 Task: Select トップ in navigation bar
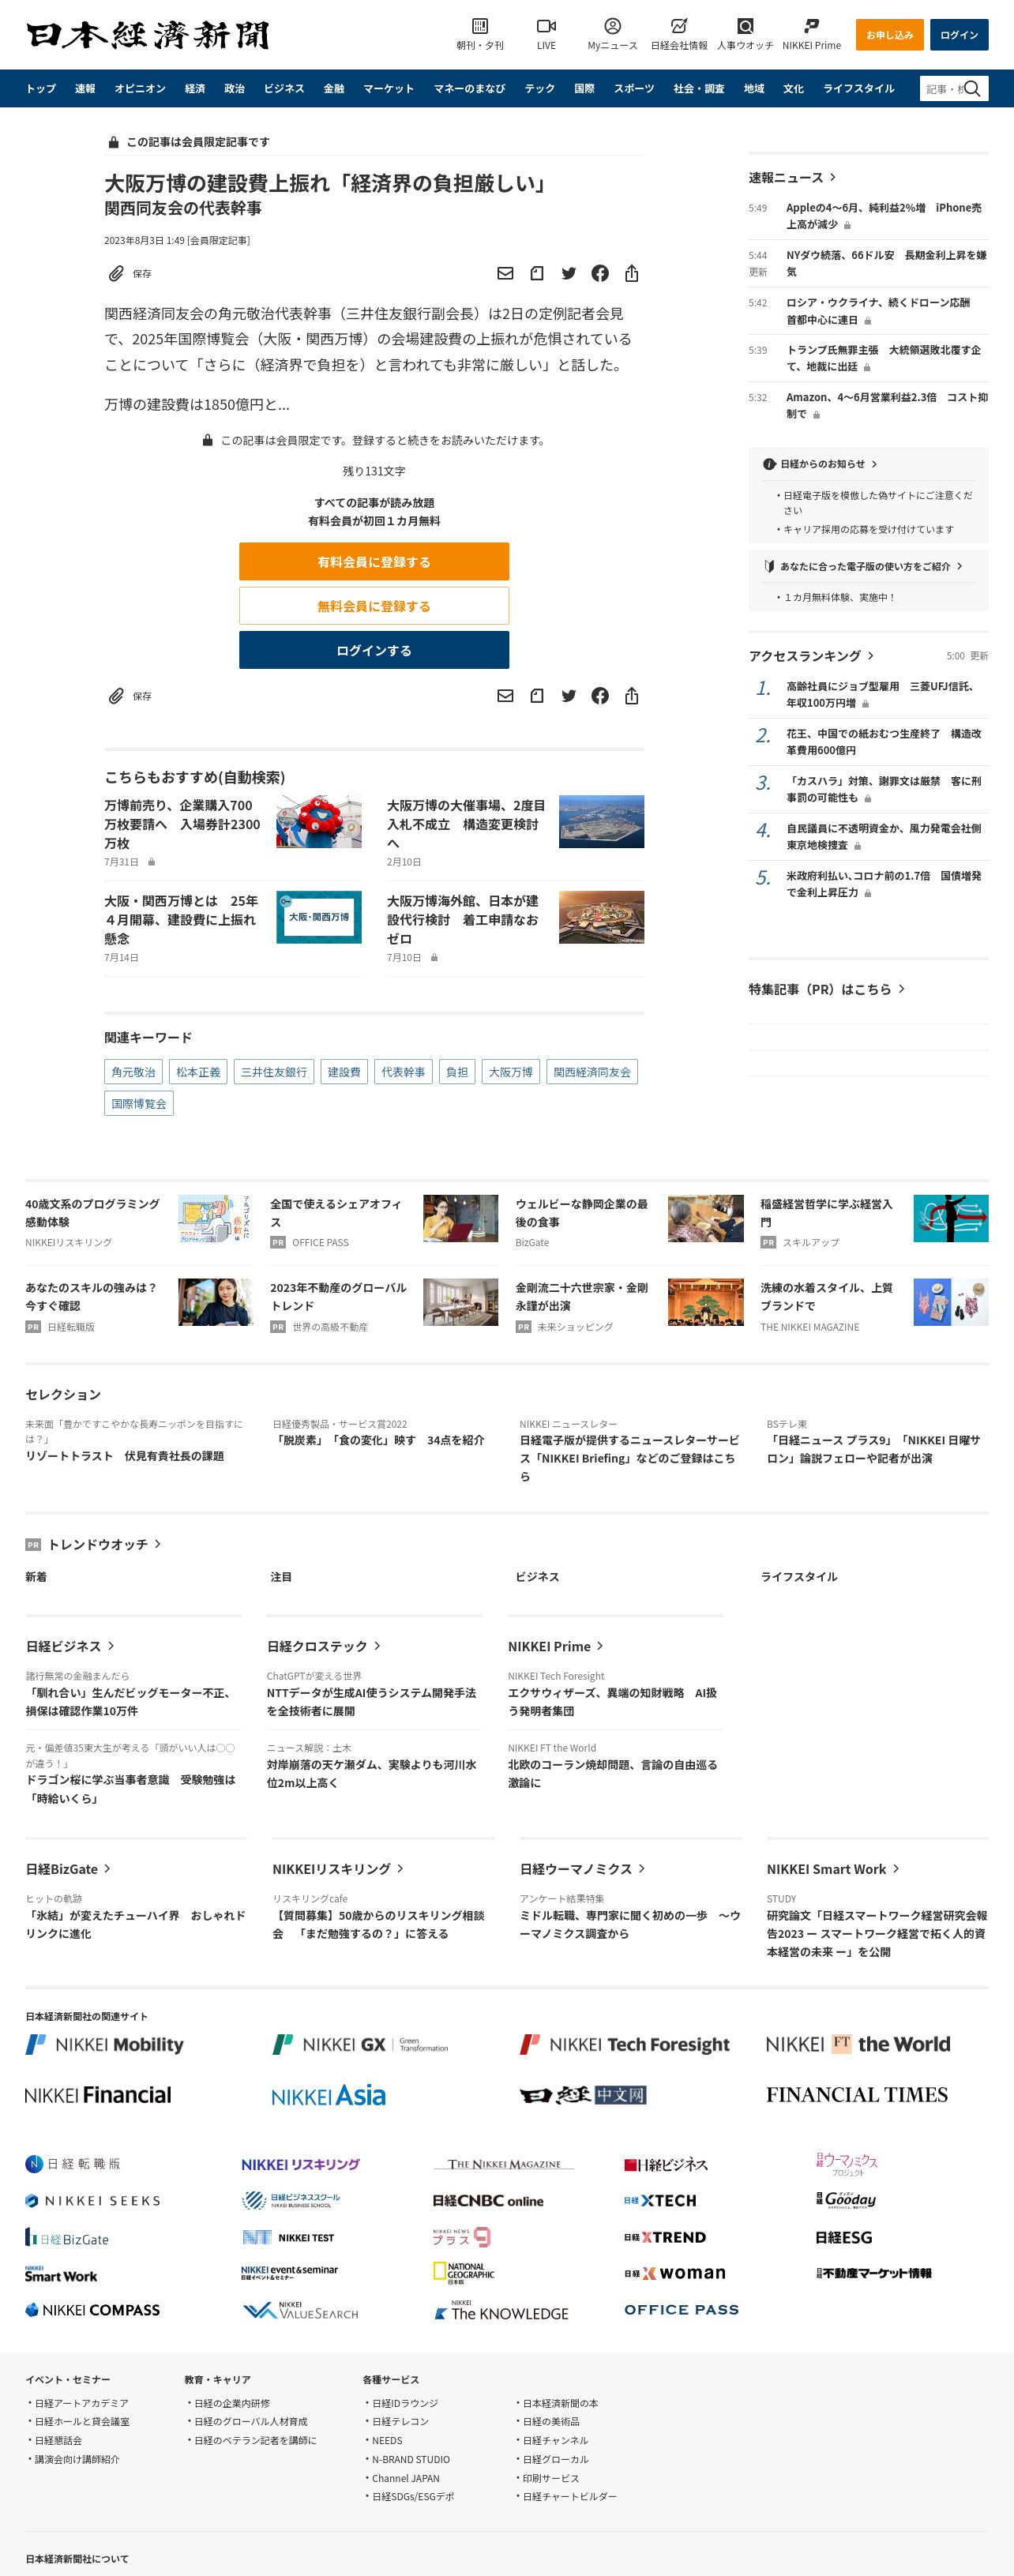(41, 89)
